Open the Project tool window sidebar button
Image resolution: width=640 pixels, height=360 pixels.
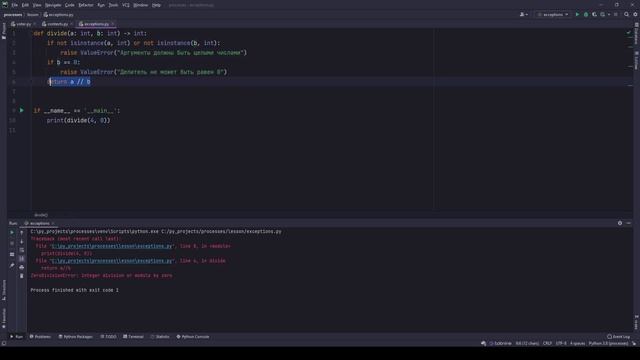4,31
